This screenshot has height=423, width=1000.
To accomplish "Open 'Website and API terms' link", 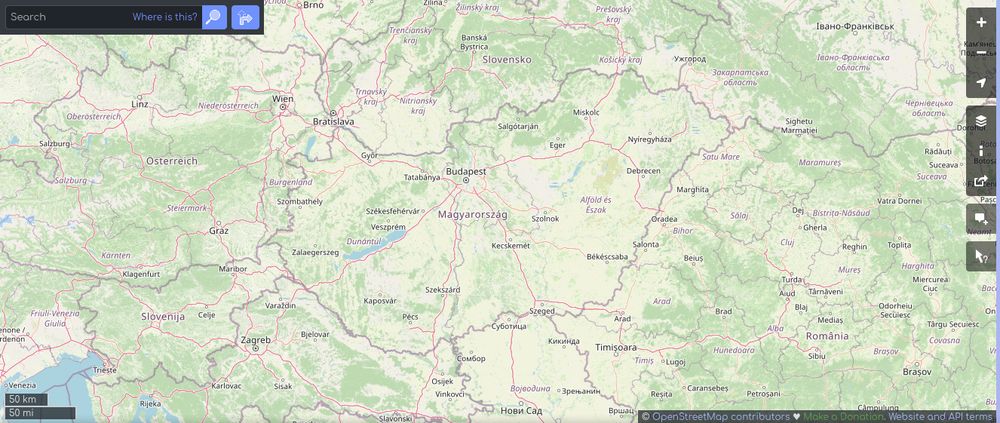I will click(940, 417).
